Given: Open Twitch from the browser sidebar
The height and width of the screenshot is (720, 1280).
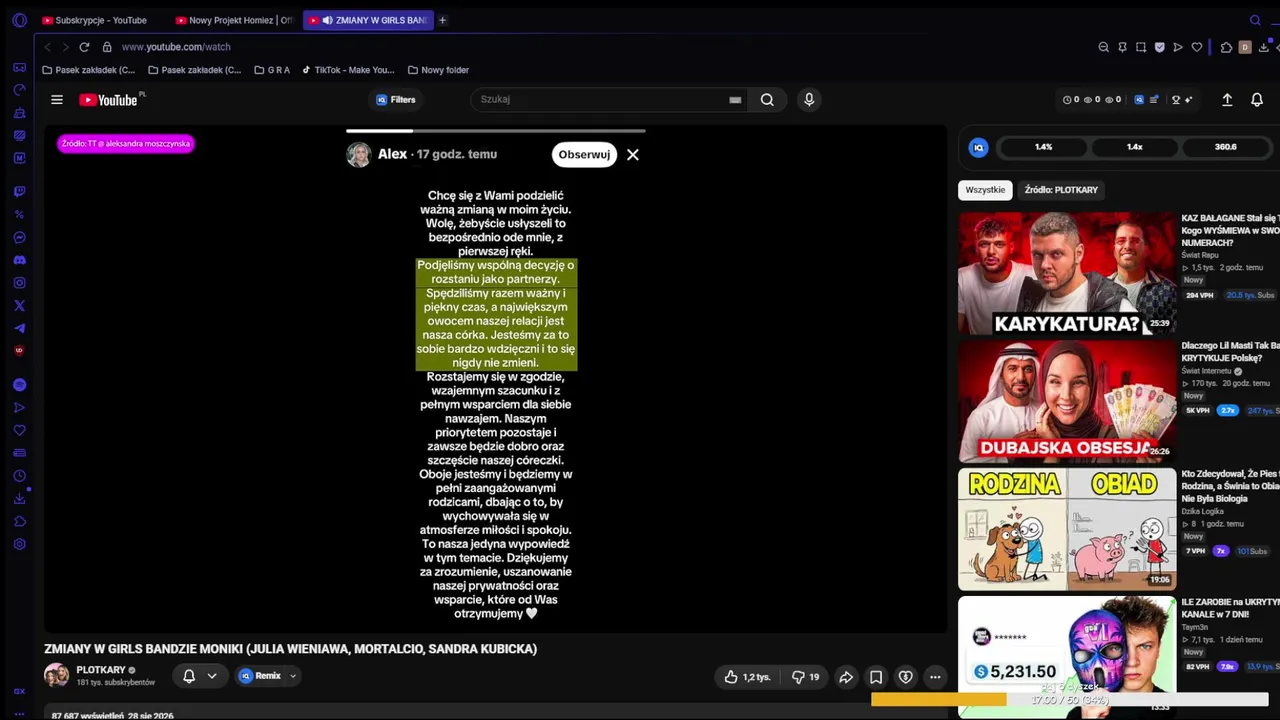Looking at the screenshot, I should coord(19,191).
